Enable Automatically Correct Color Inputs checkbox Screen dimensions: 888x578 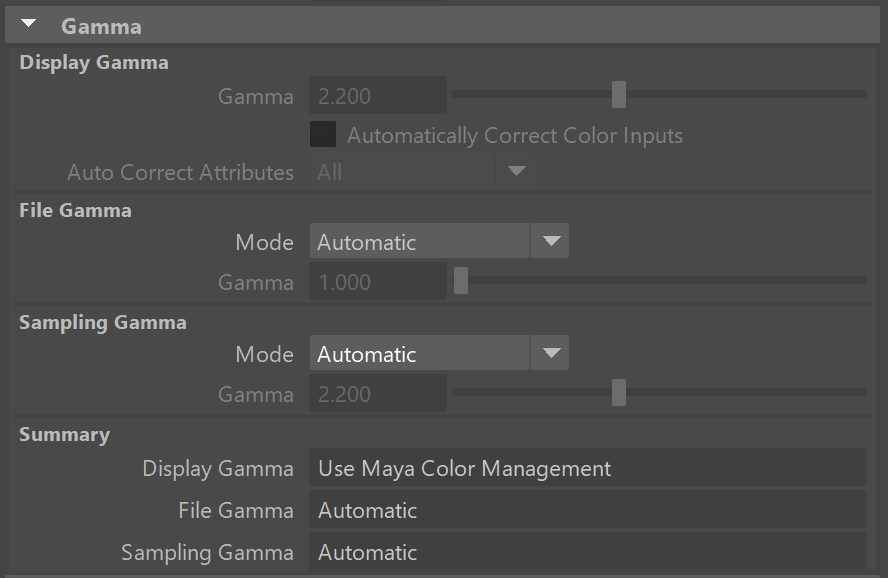323,135
